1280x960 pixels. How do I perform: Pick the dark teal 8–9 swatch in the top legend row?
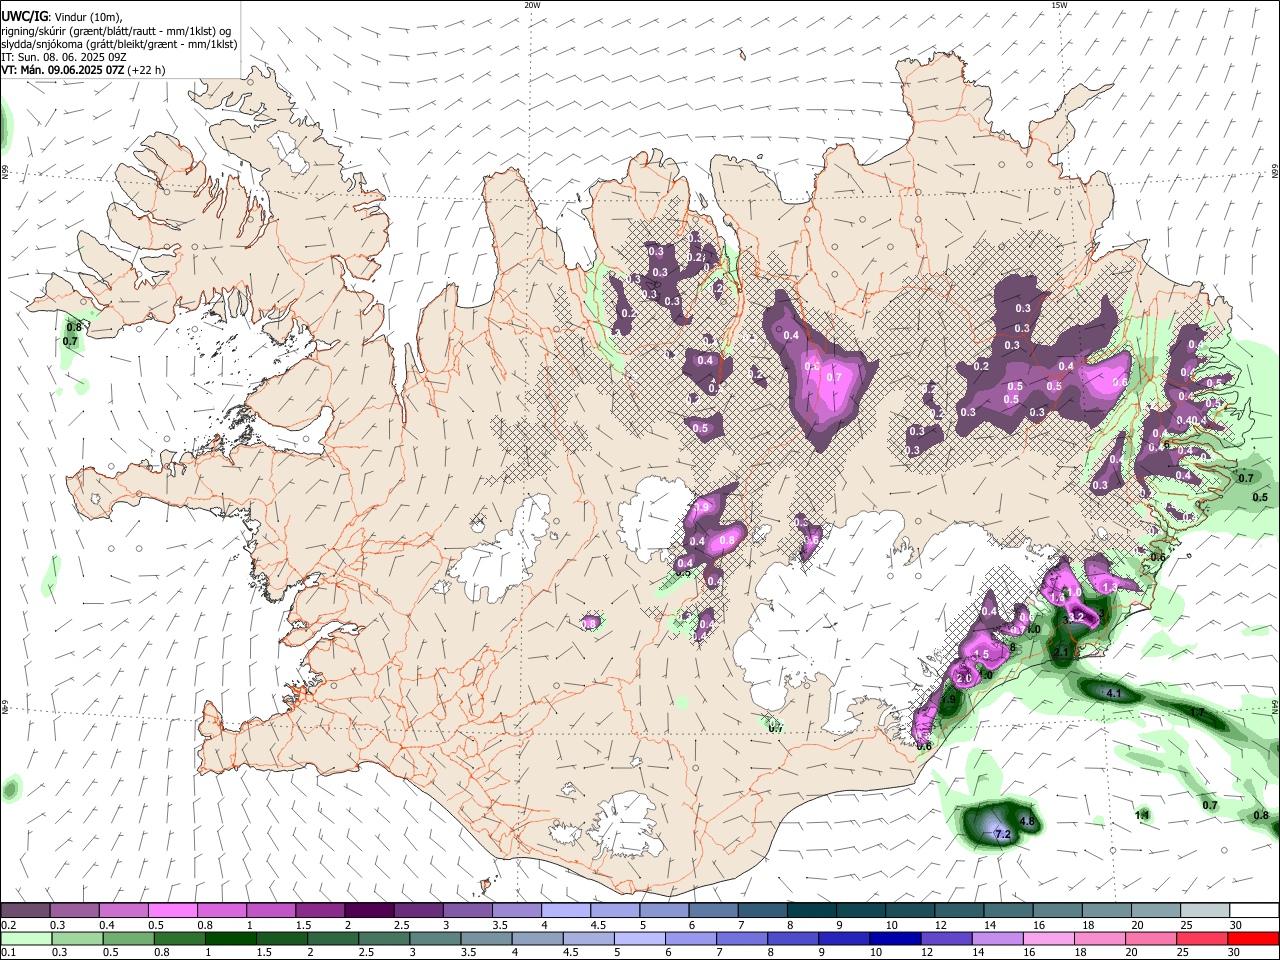[812, 910]
